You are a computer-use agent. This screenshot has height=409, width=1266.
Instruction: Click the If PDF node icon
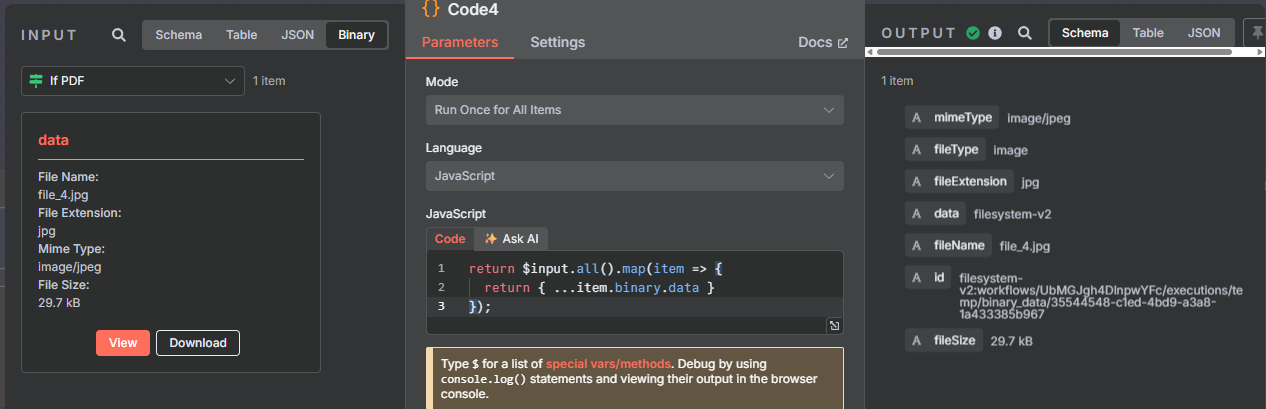(x=36, y=81)
